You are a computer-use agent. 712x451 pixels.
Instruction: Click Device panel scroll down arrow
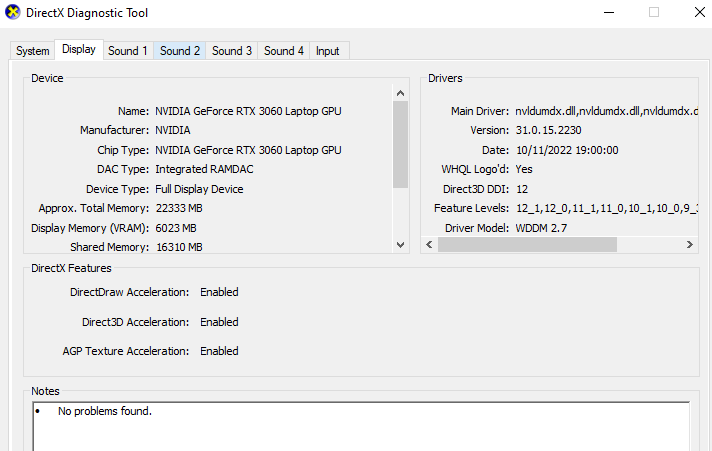400,245
